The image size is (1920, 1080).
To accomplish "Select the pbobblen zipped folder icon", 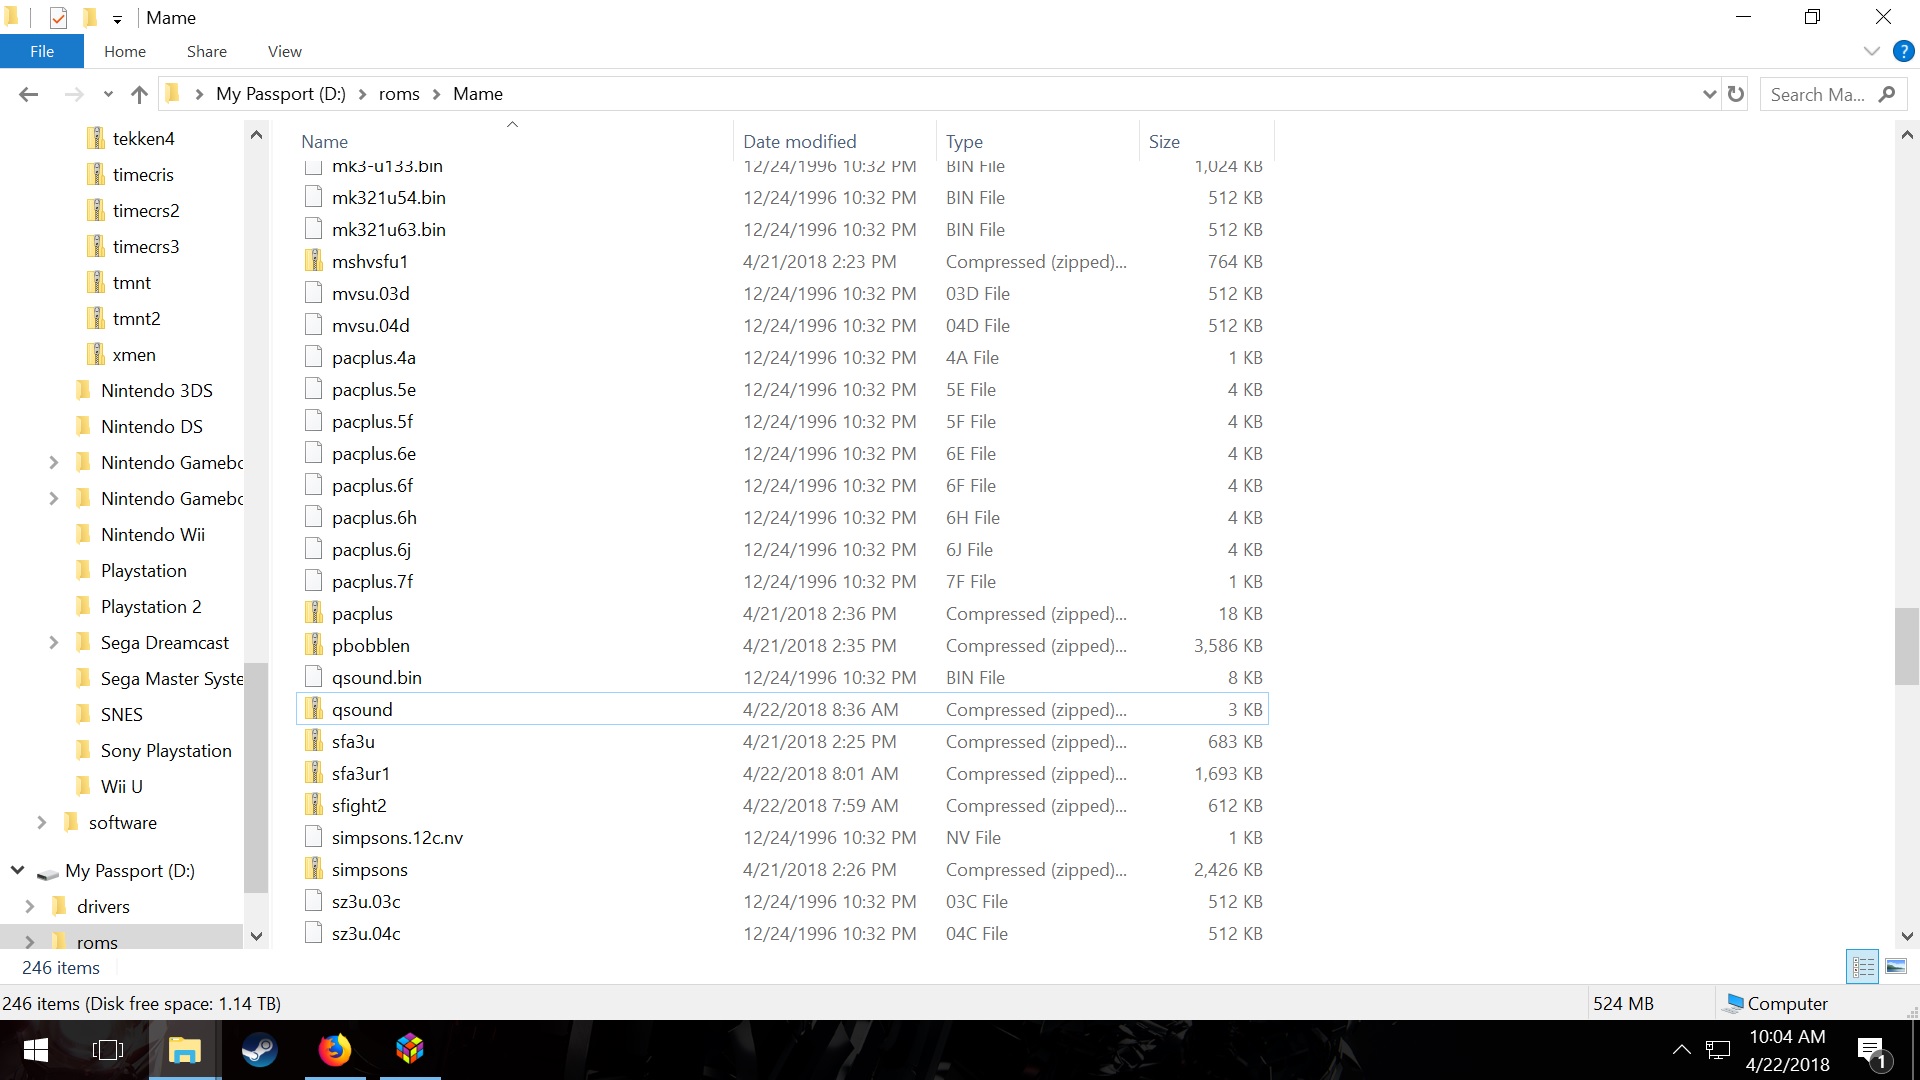I will tap(314, 646).
